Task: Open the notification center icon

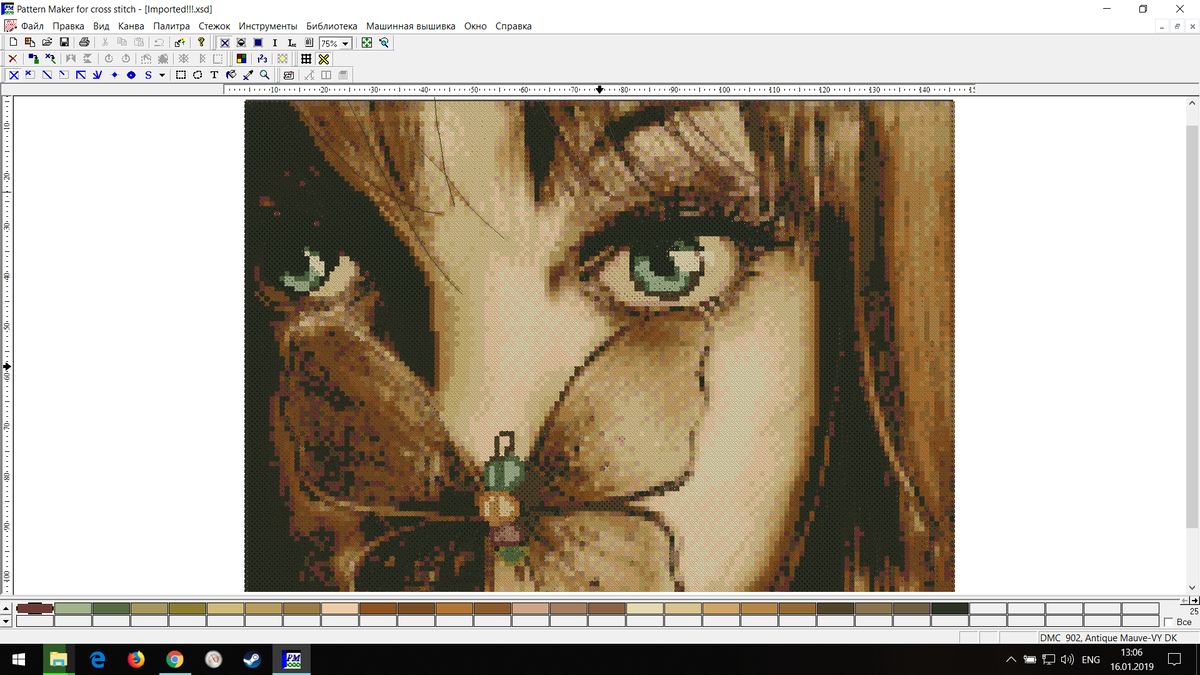Action: (1174, 659)
